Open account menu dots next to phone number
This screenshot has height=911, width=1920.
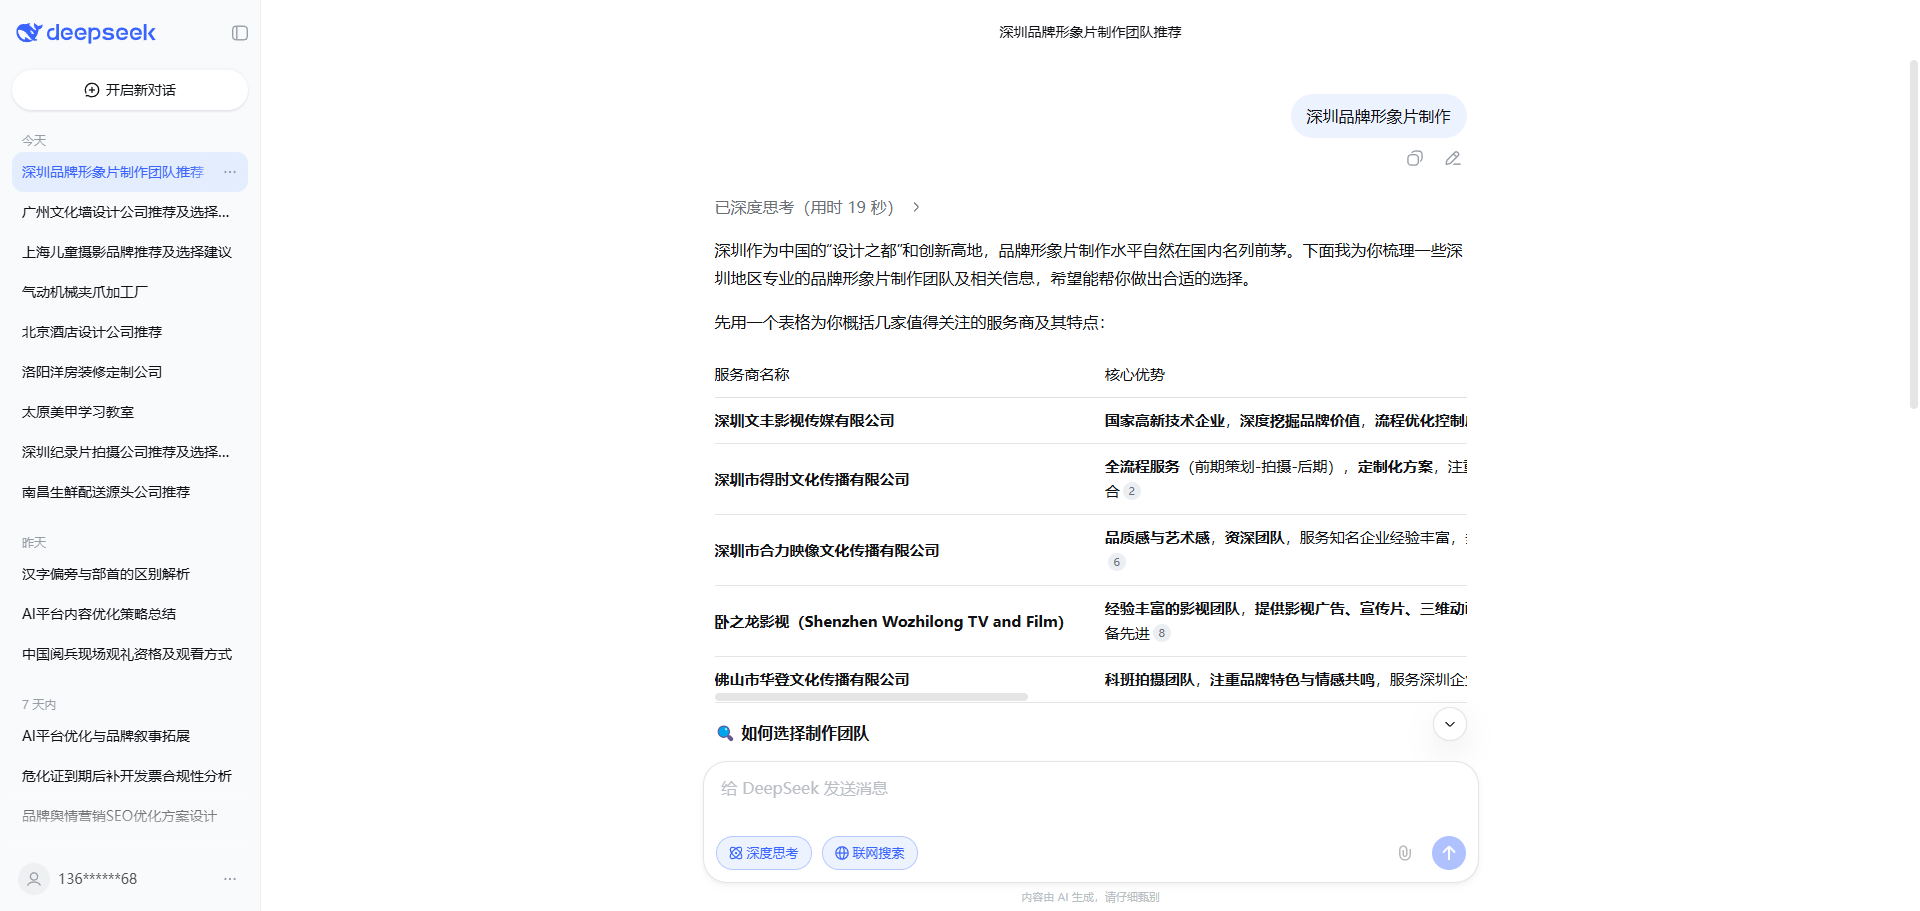[x=230, y=879]
